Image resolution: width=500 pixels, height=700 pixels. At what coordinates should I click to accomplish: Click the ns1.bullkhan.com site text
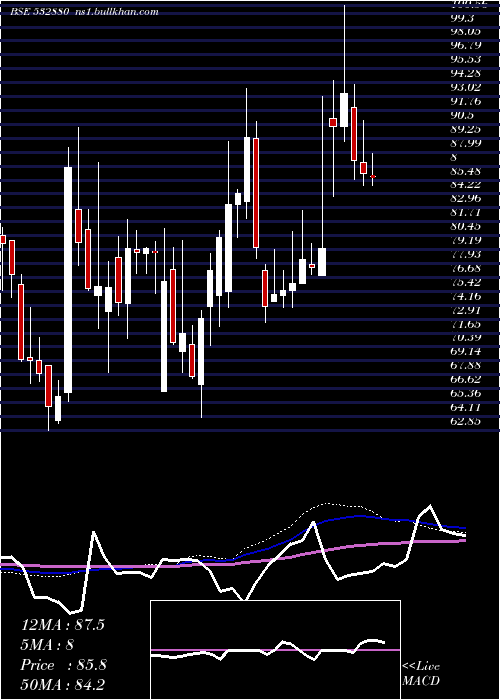point(115,12)
